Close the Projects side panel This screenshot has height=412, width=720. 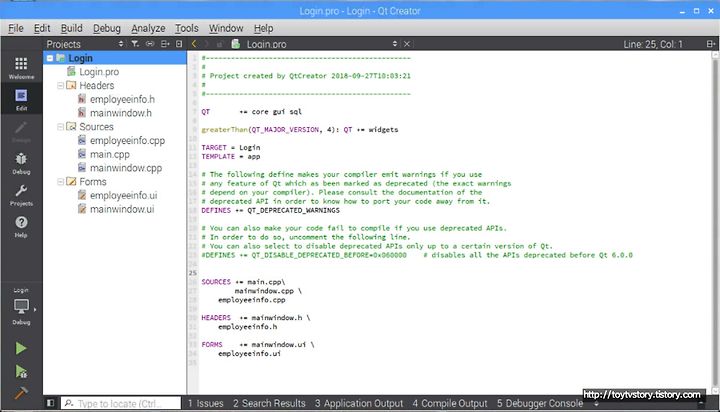[179, 44]
